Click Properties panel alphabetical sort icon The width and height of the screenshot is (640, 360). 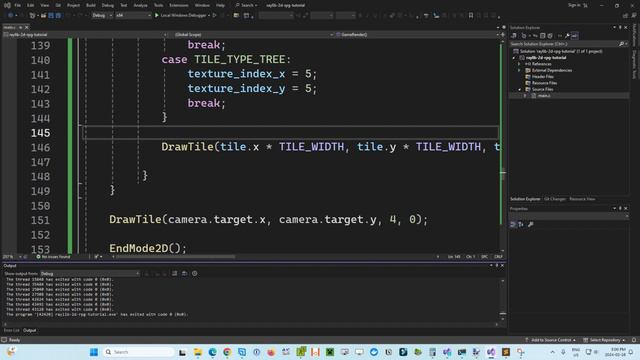point(521,224)
